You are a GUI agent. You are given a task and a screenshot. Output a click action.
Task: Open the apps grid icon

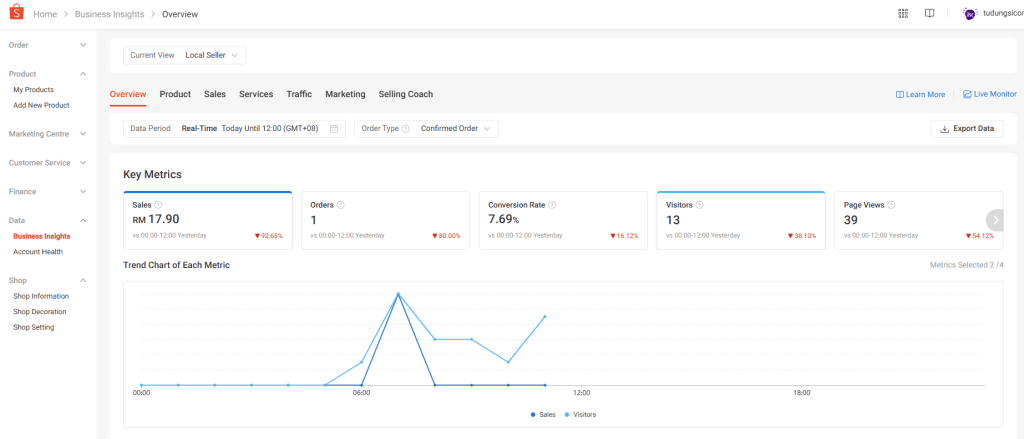tap(903, 13)
